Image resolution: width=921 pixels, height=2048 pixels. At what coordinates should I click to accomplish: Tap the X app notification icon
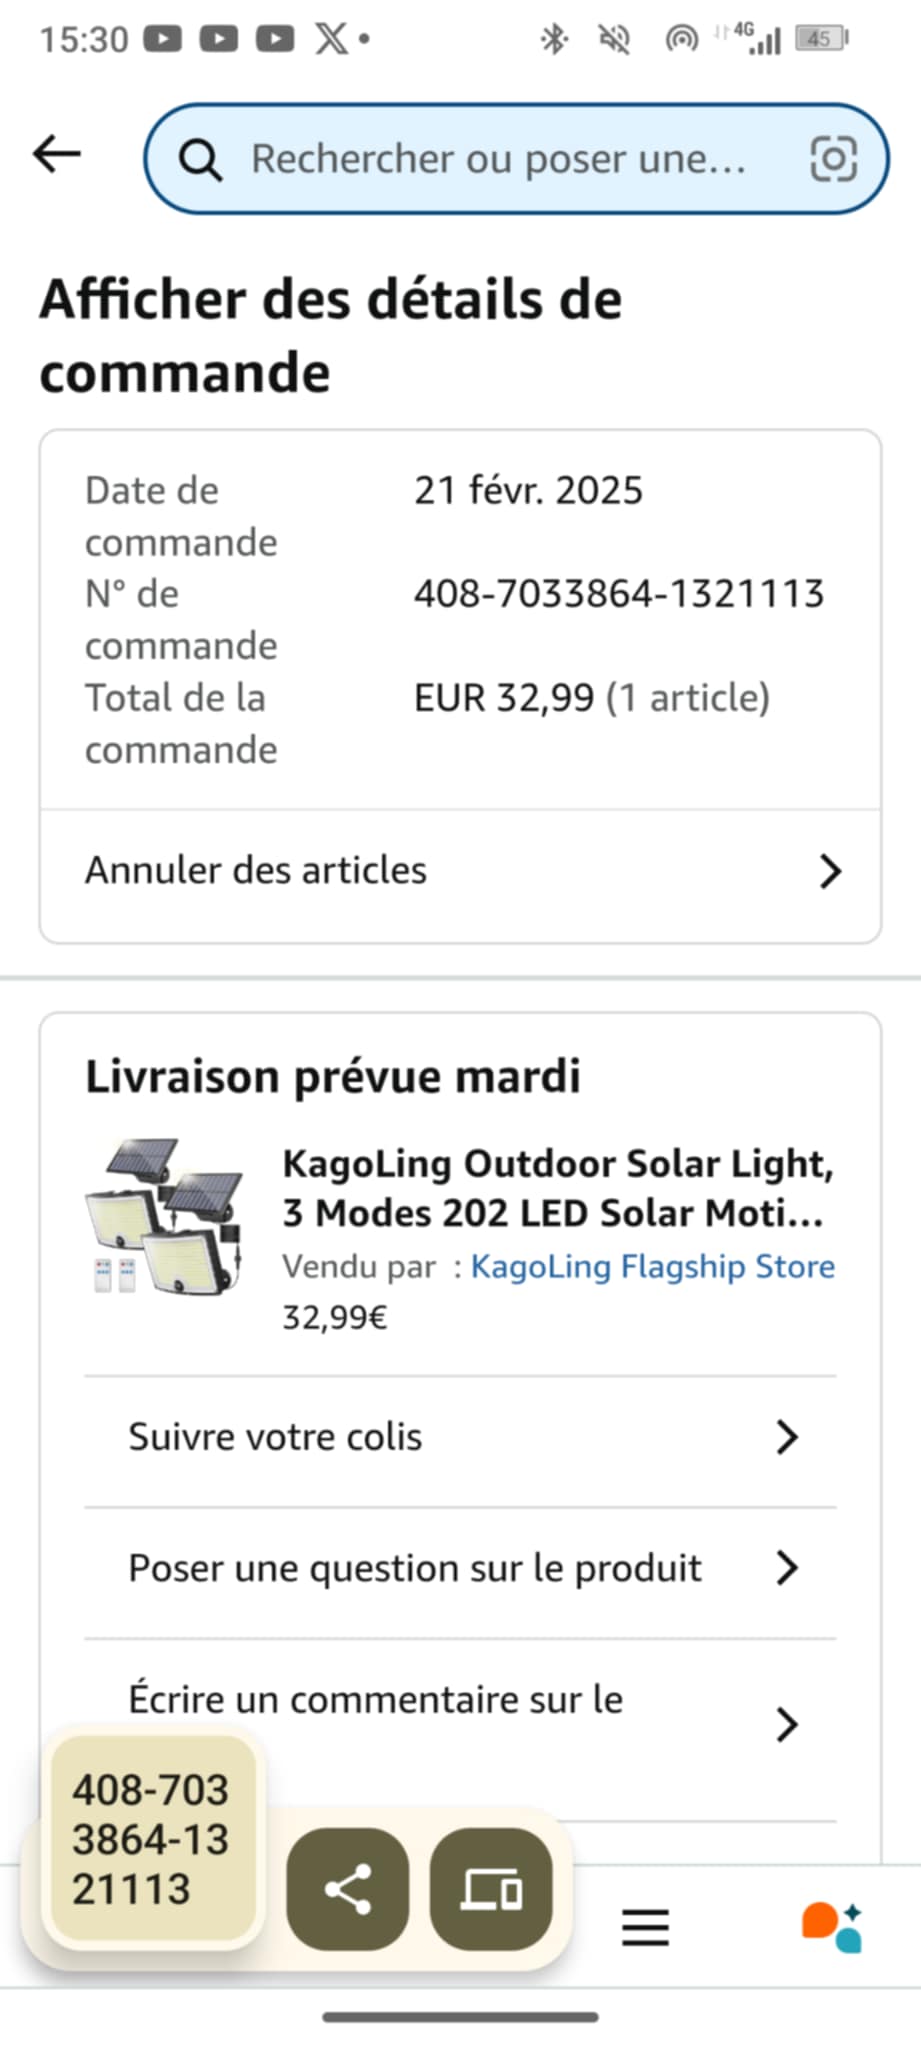click(331, 39)
